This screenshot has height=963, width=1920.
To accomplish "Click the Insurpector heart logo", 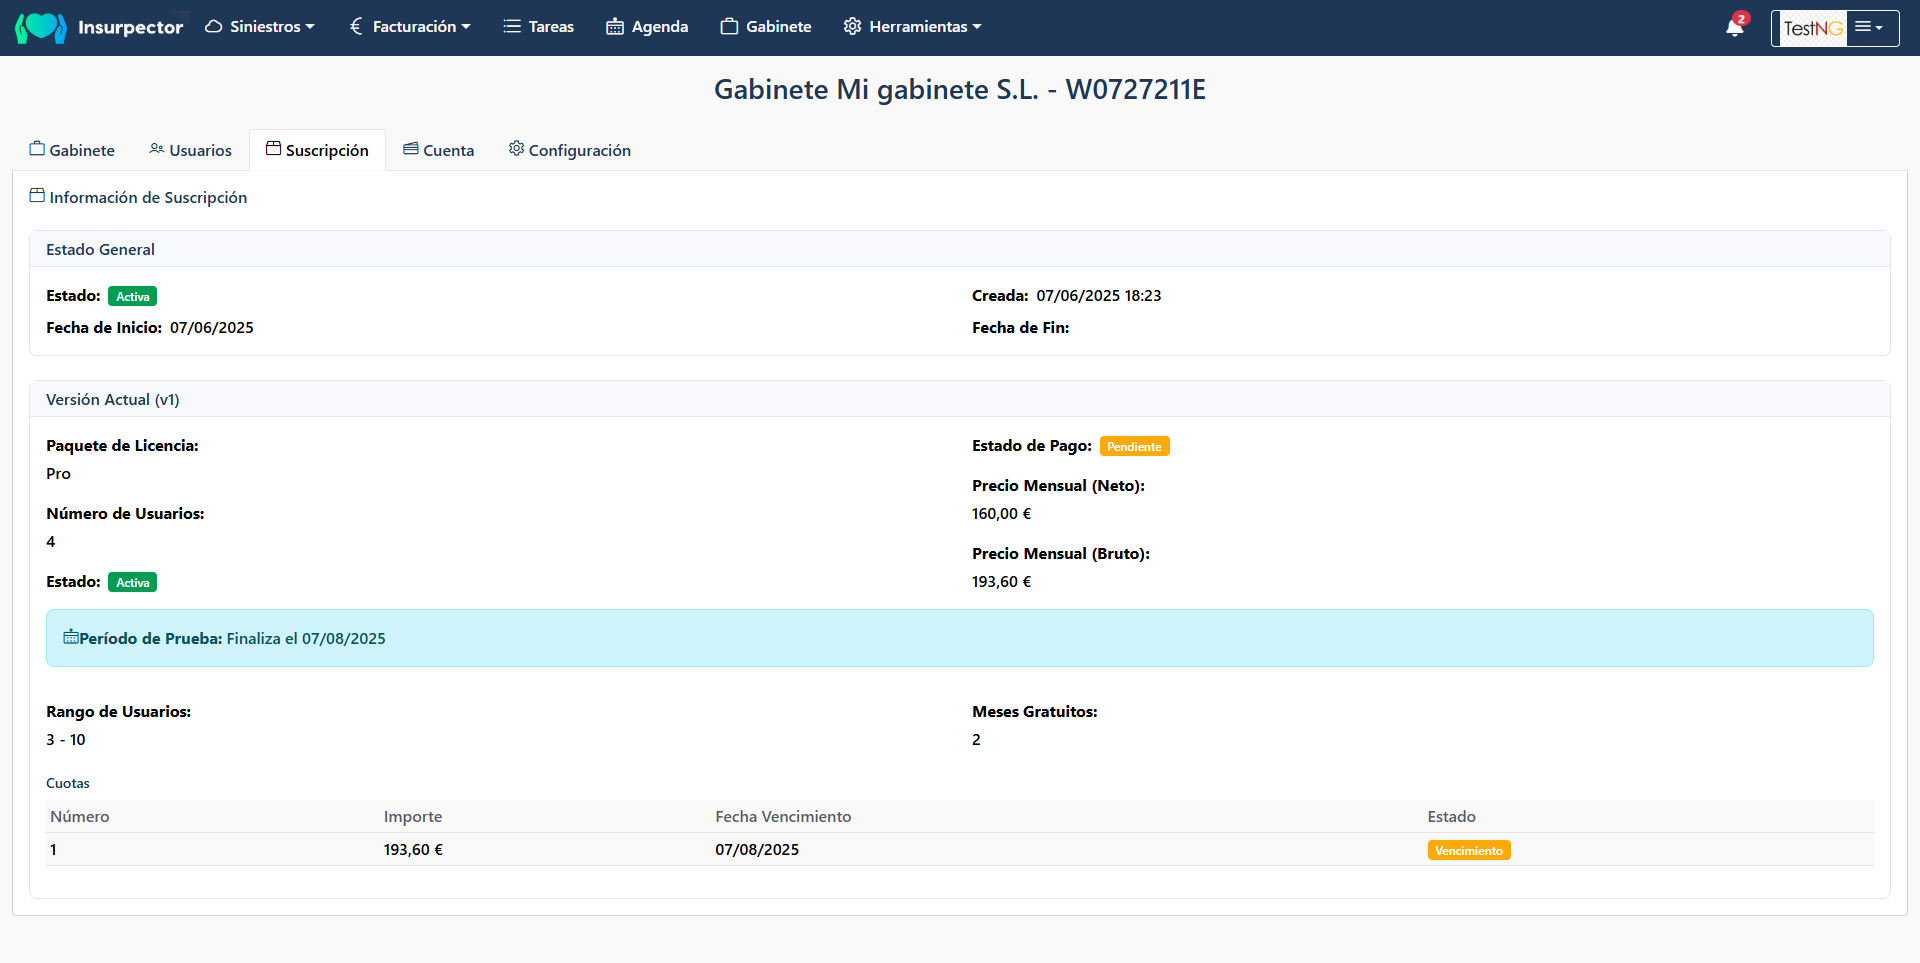I will pos(41,27).
